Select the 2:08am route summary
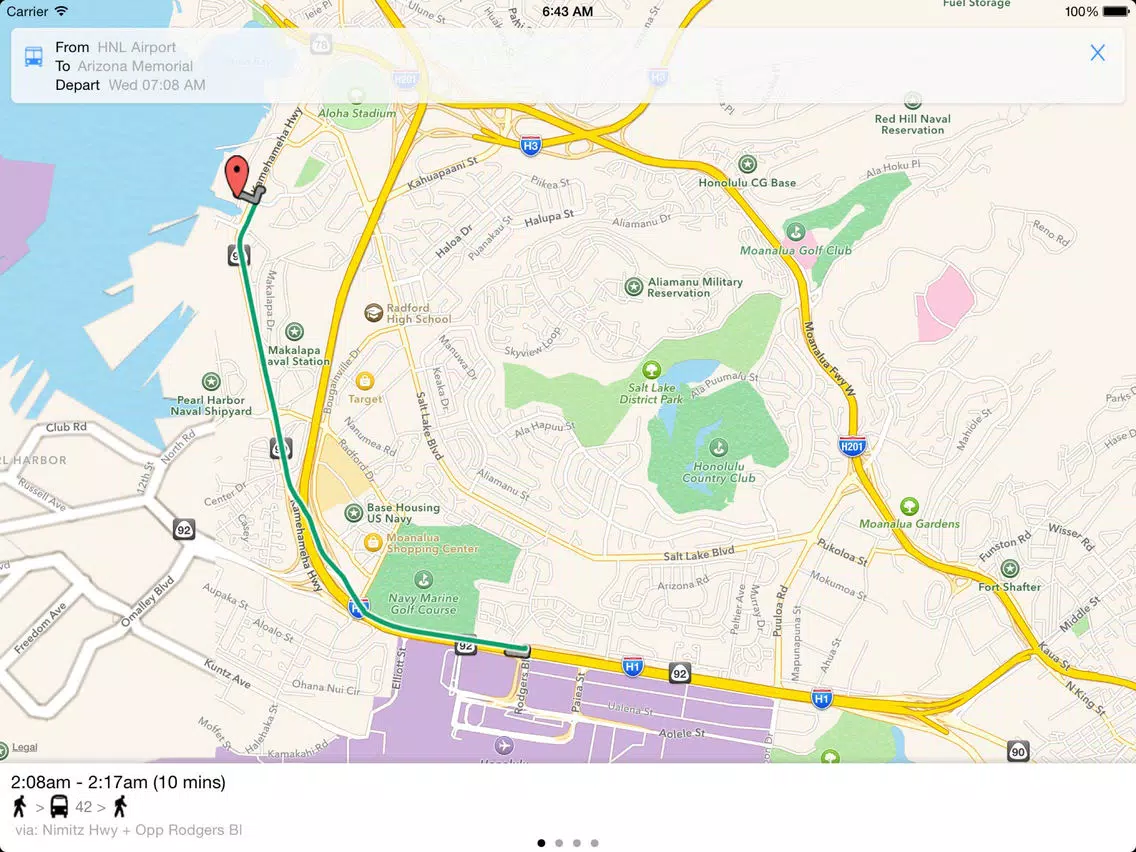Image resolution: width=1136 pixels, height=852 pixels. (x=118, y=782)
